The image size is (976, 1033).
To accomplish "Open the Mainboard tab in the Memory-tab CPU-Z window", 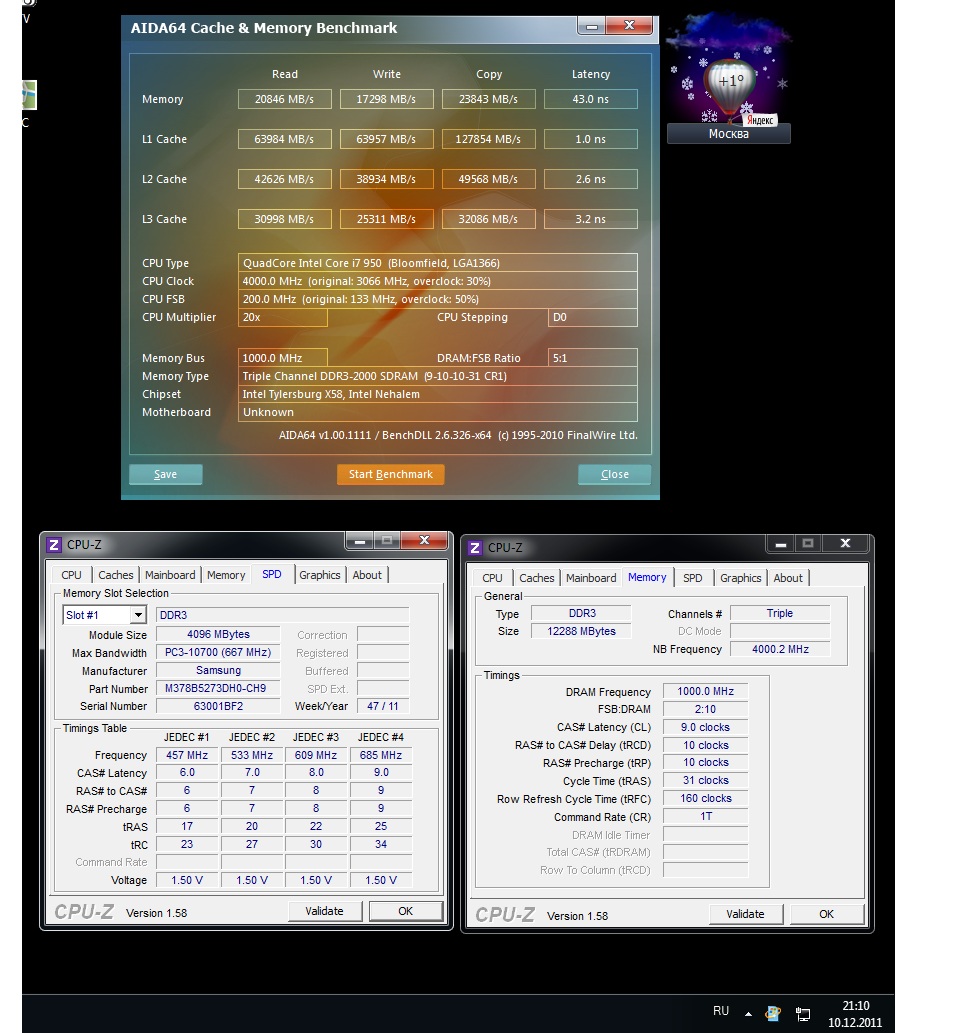I will [591, 578].
